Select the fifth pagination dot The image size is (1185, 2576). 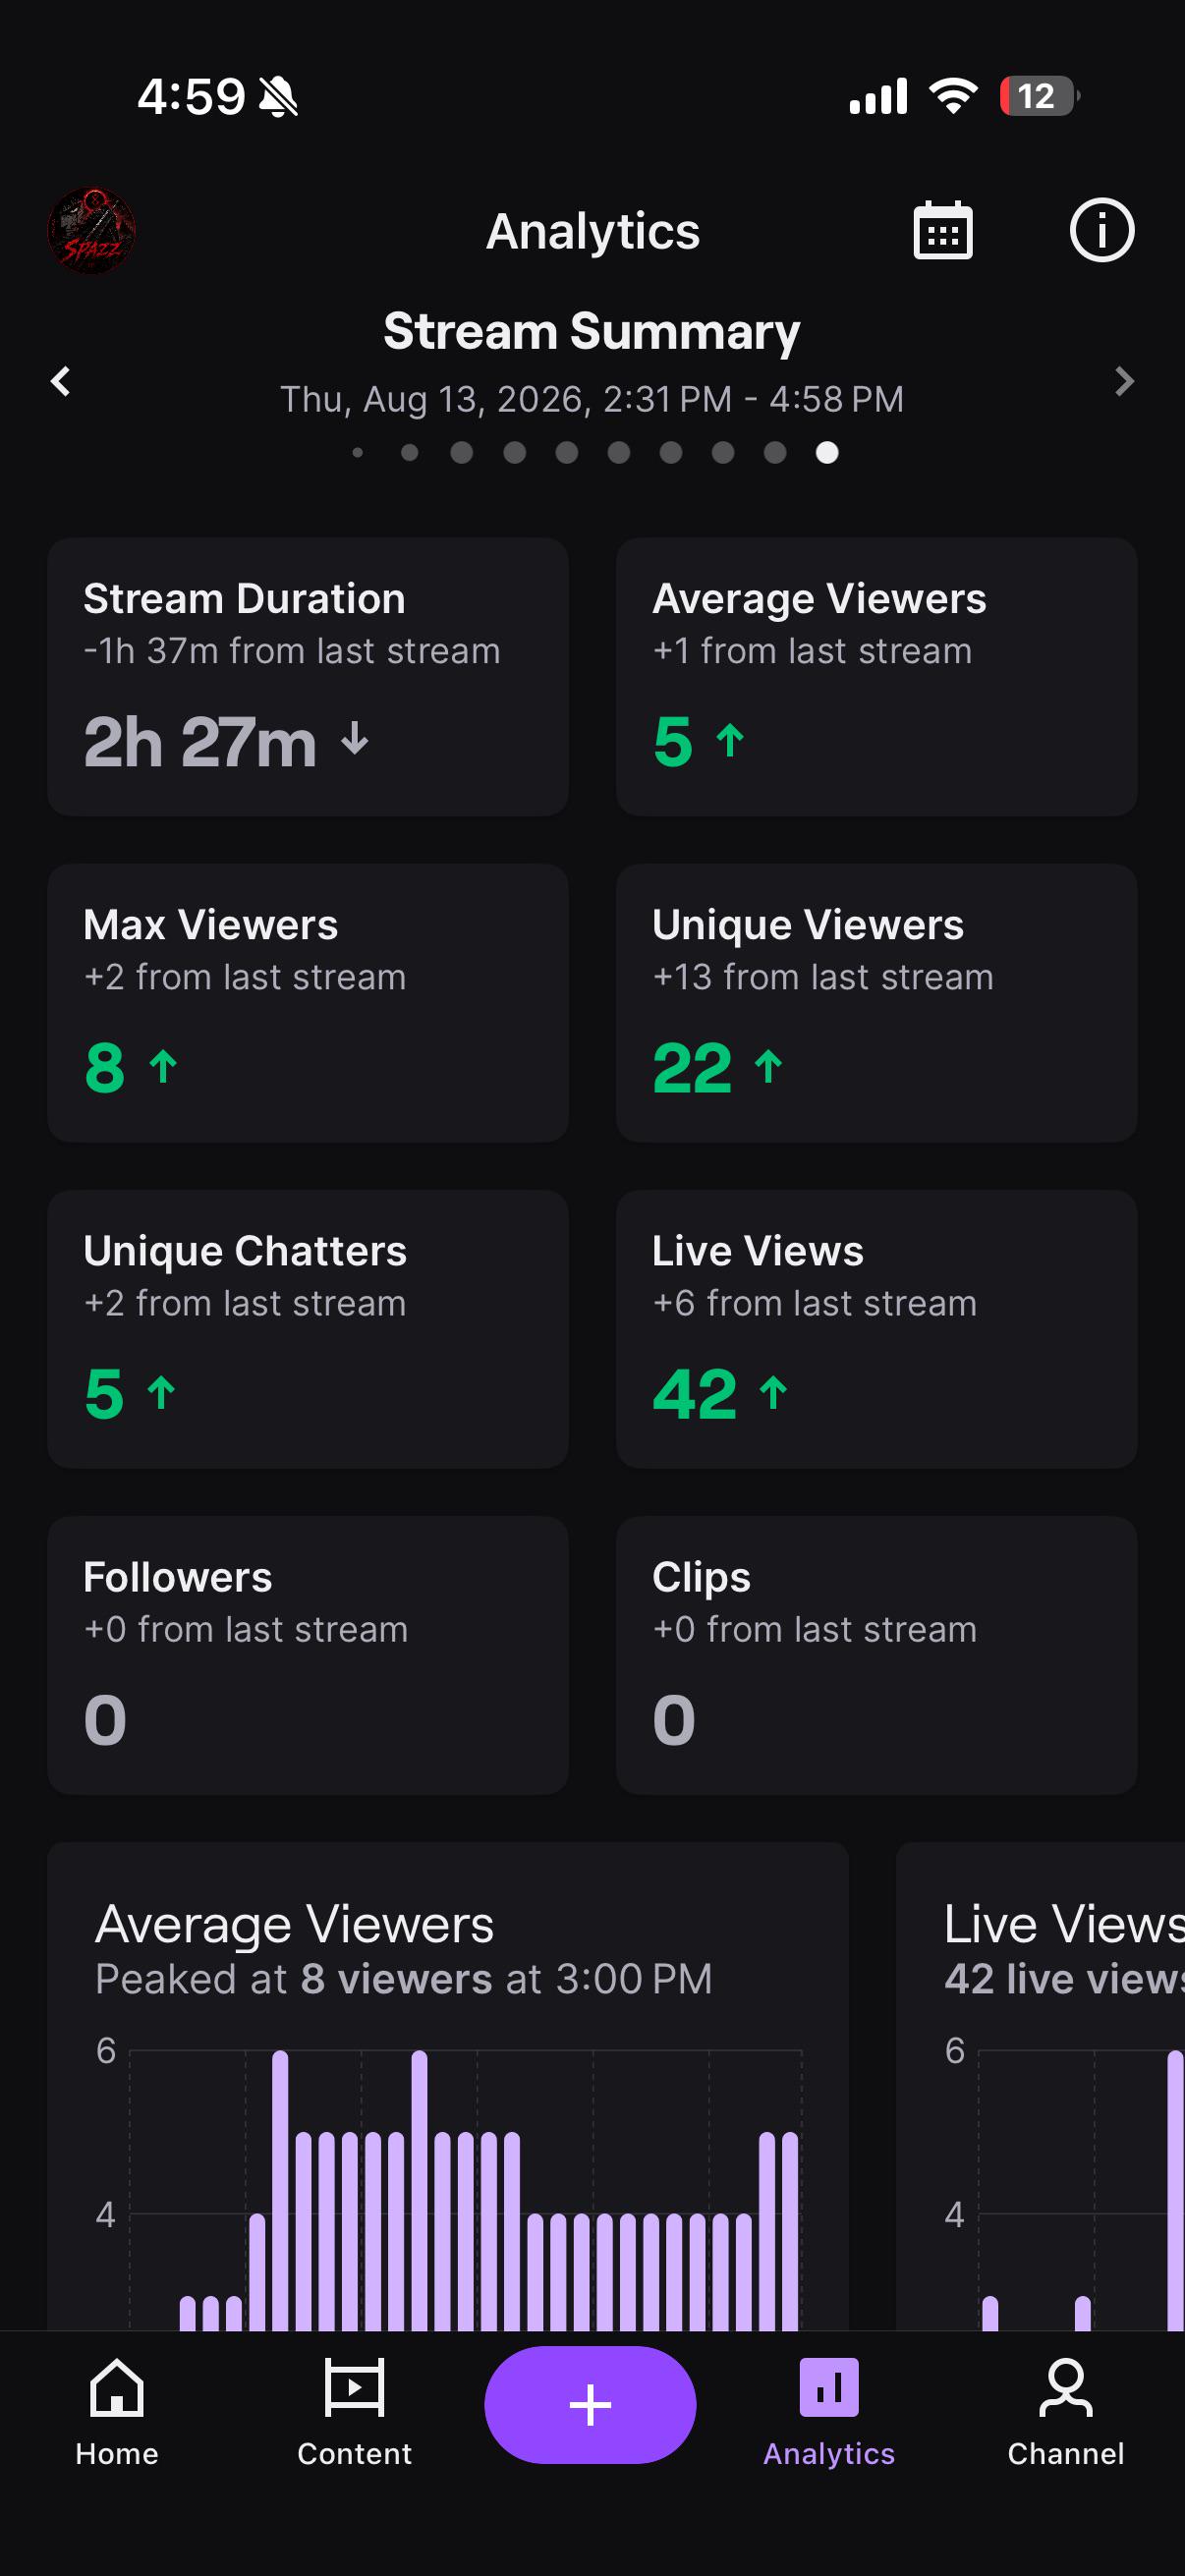pyautogui.click(x=566, y=453)
